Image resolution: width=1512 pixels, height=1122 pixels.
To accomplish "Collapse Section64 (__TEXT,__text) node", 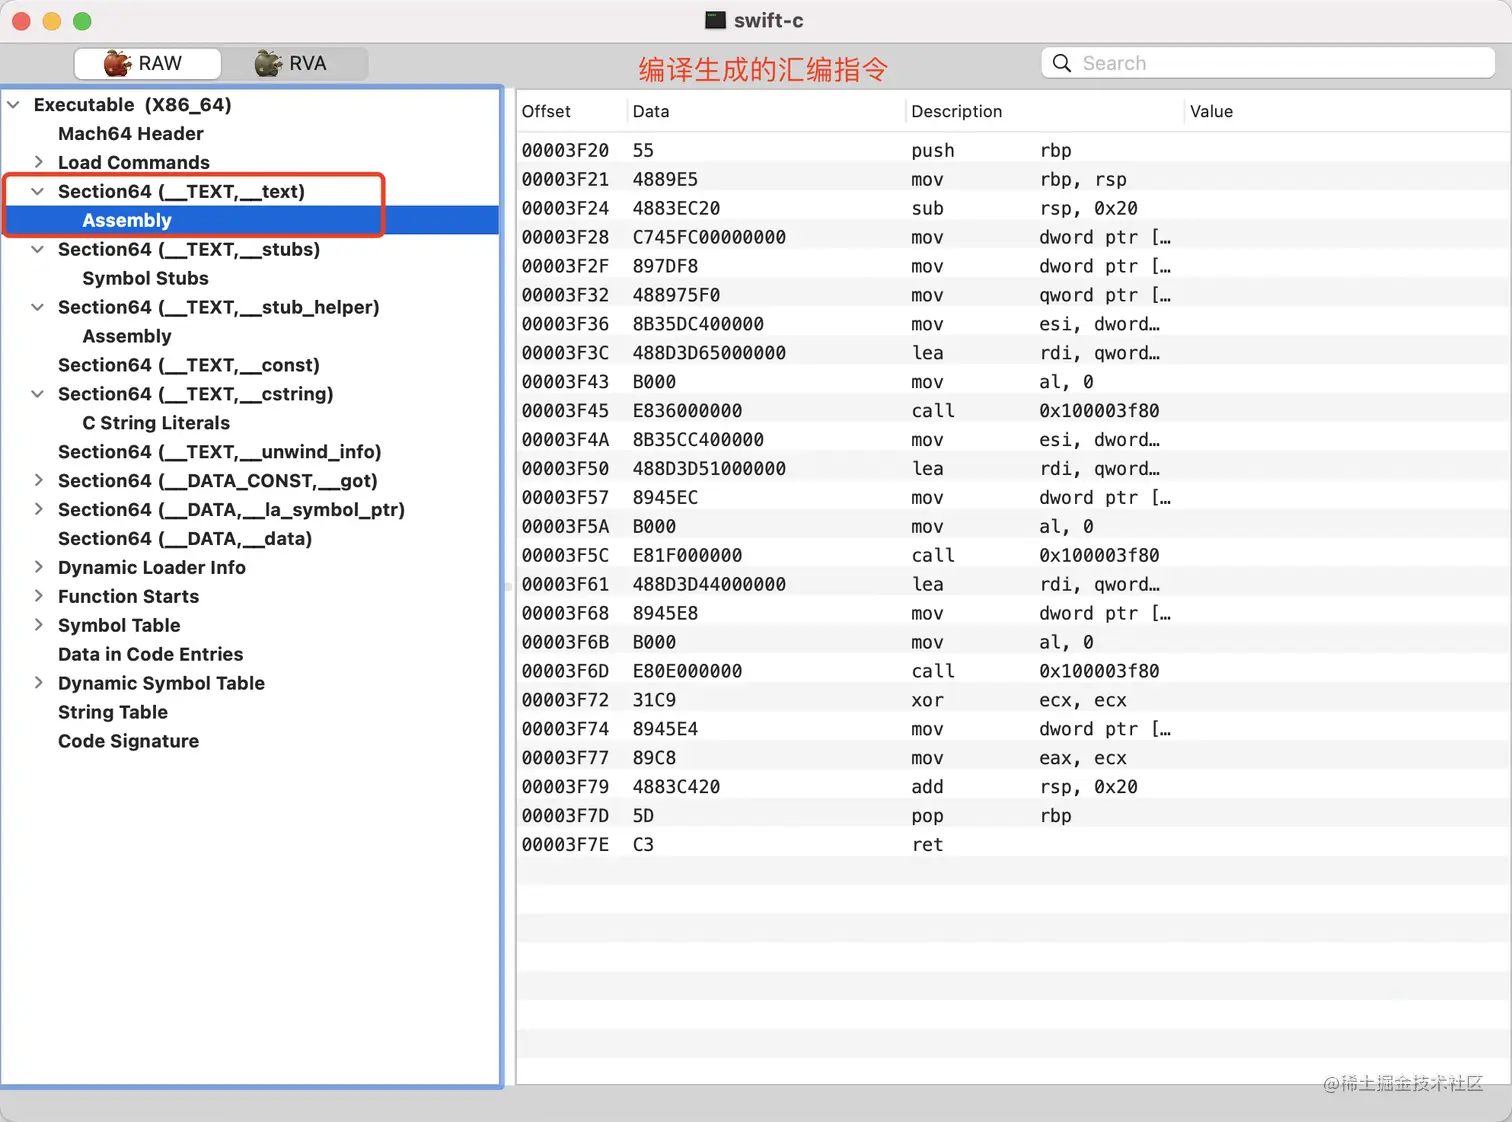I will click(38, 191).
